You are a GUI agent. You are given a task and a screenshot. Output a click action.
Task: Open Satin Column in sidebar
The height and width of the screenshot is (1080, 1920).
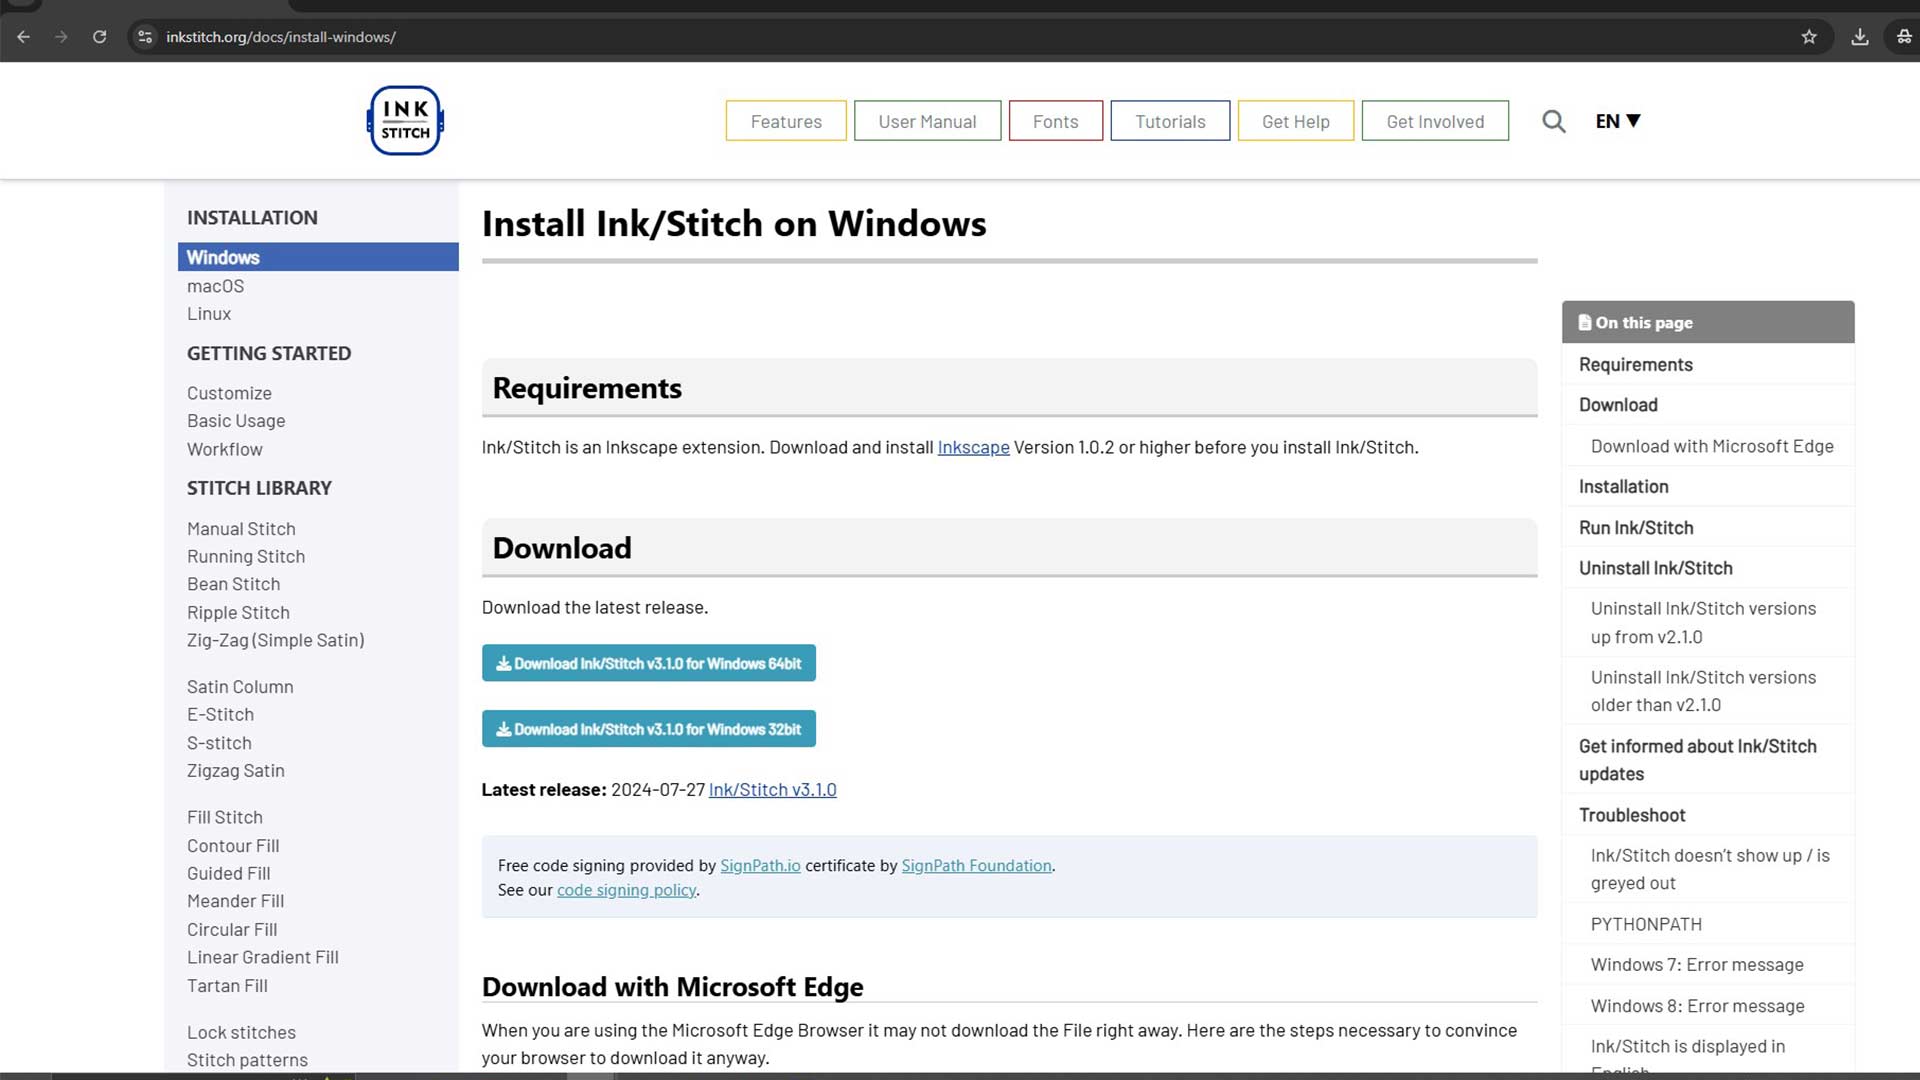point(240,687)
